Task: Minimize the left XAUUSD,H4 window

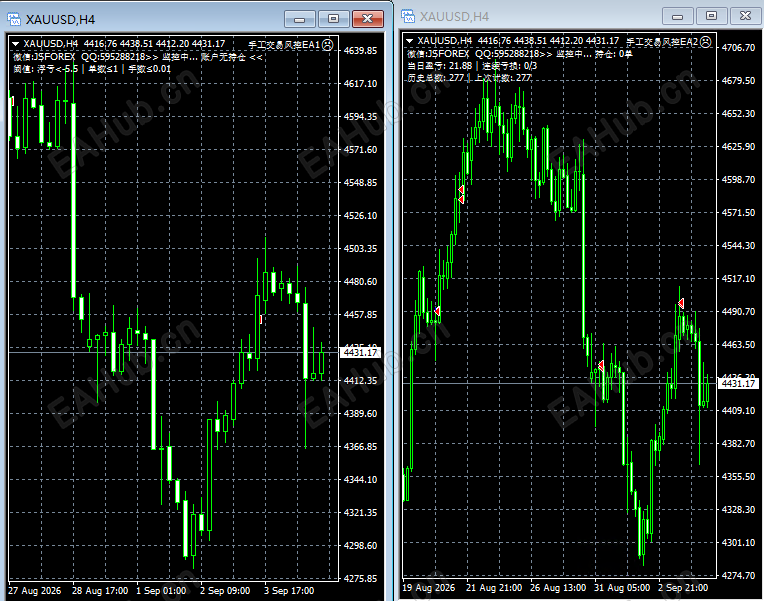Action: (300, 19)
